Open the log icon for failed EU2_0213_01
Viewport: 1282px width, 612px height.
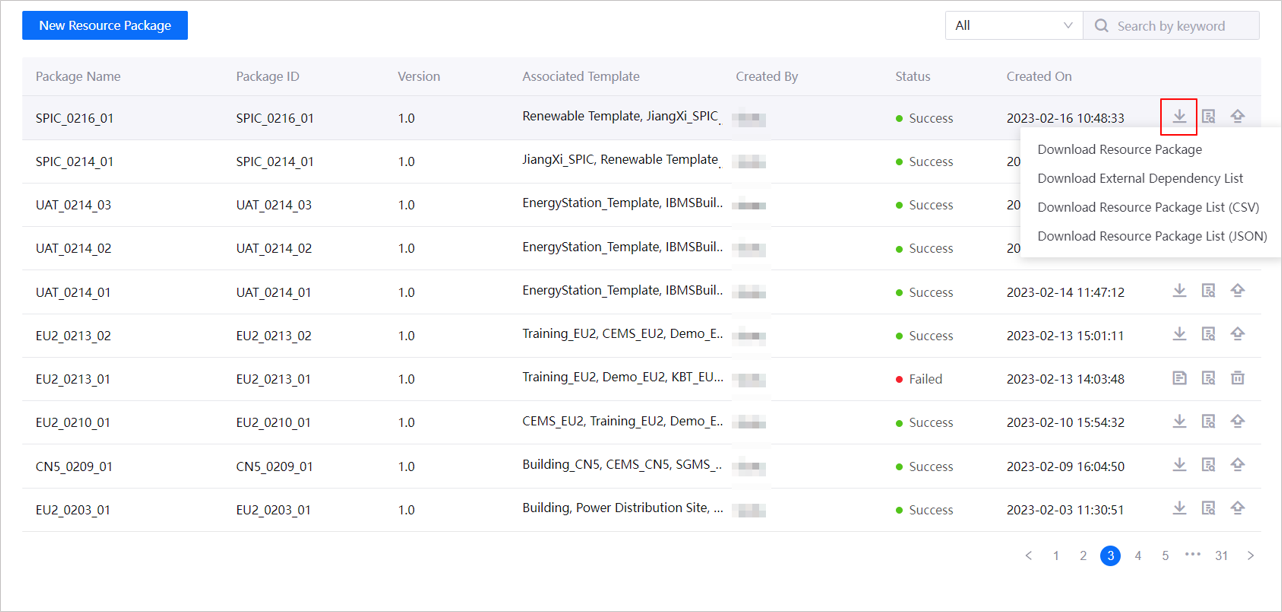(x=1179, y=378)
